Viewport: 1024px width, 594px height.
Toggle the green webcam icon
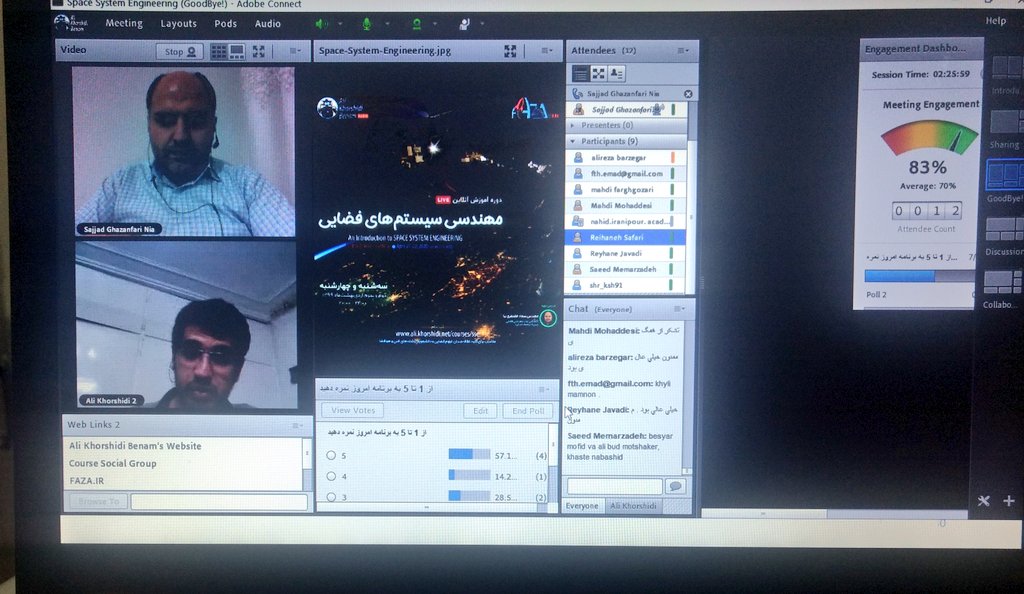pyautogui.click(x=416, y=24)
